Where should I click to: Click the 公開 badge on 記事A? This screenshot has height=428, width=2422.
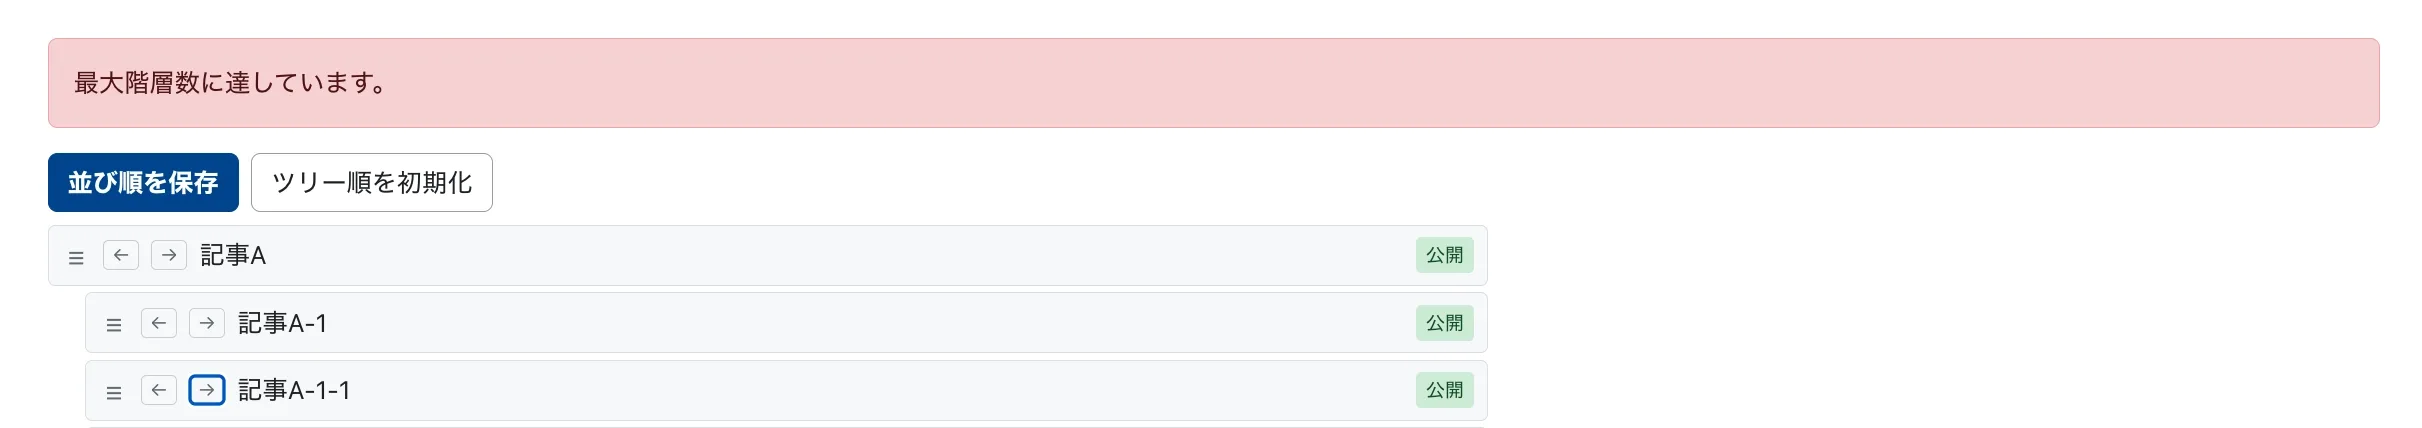click(x=1444, y=255)
